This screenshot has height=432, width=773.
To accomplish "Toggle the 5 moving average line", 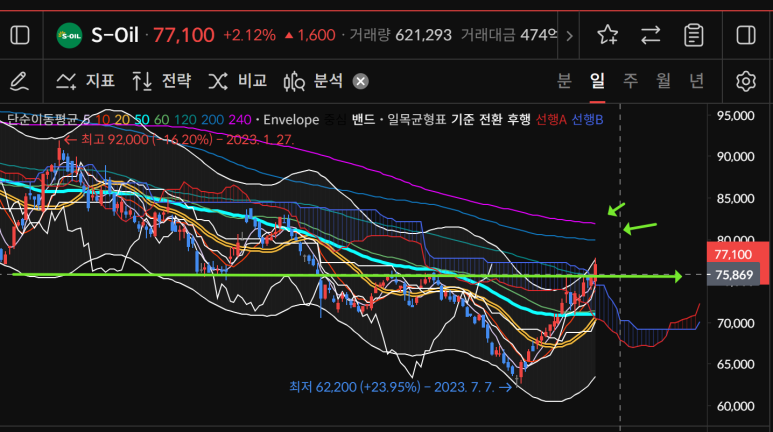I will 86,119.
